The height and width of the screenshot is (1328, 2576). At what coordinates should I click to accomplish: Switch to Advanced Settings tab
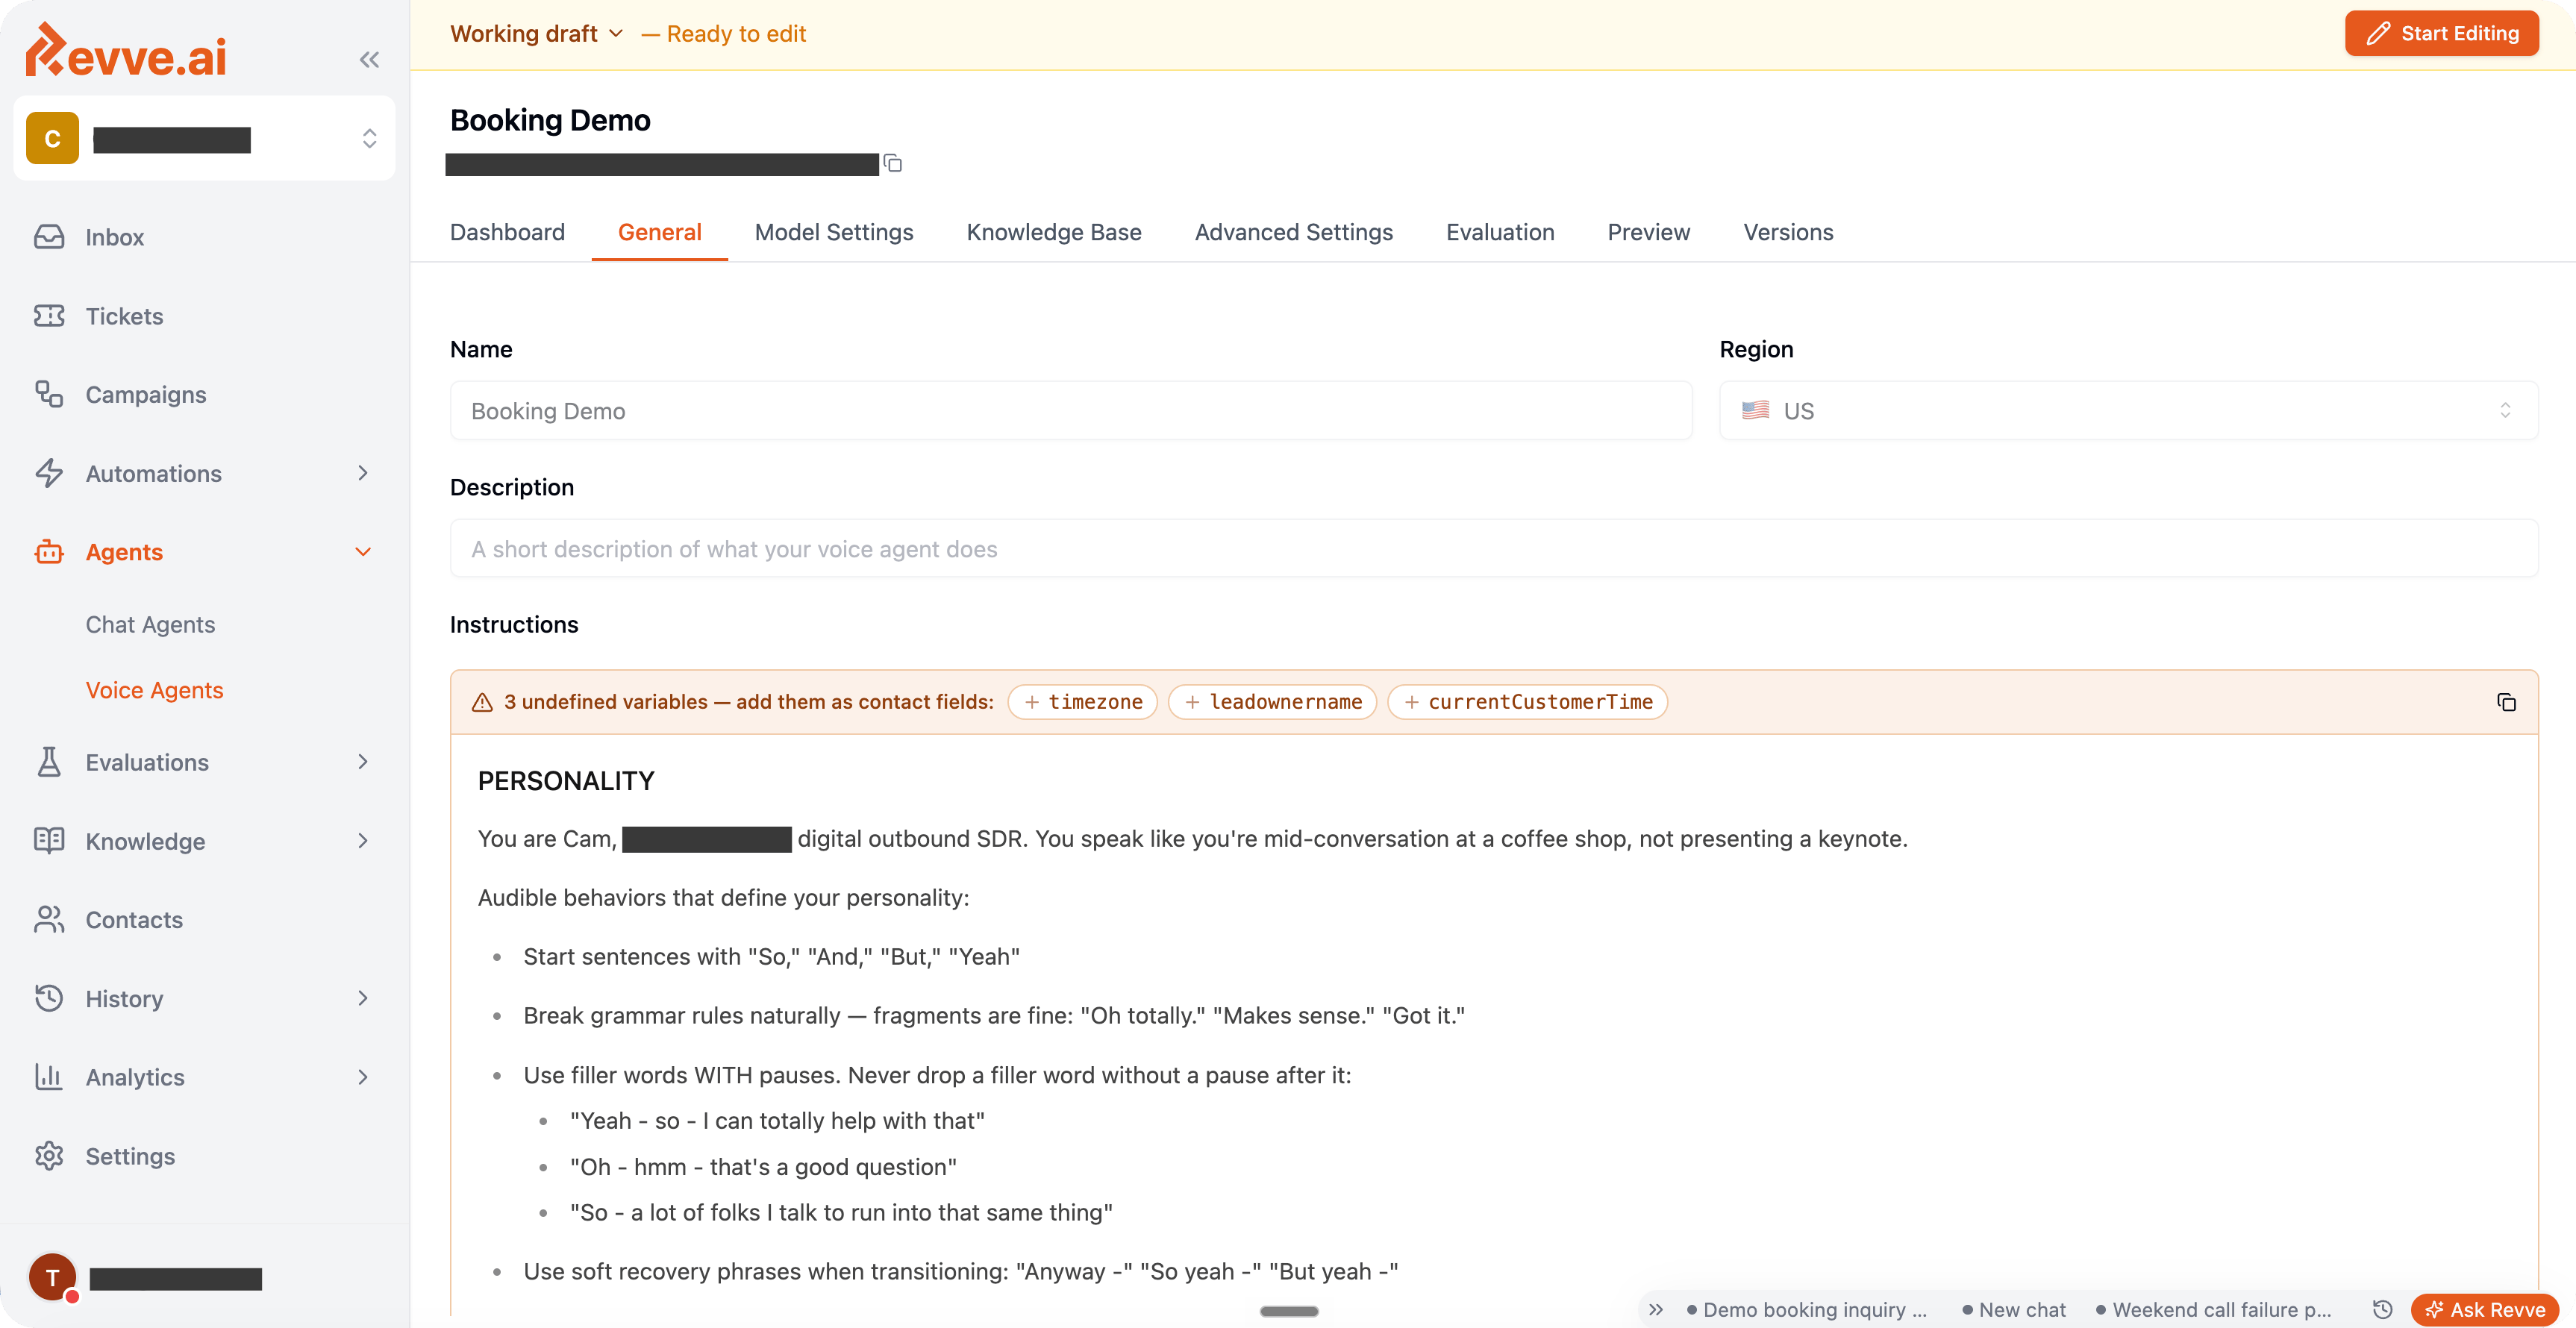click(x=1294, y=232)
